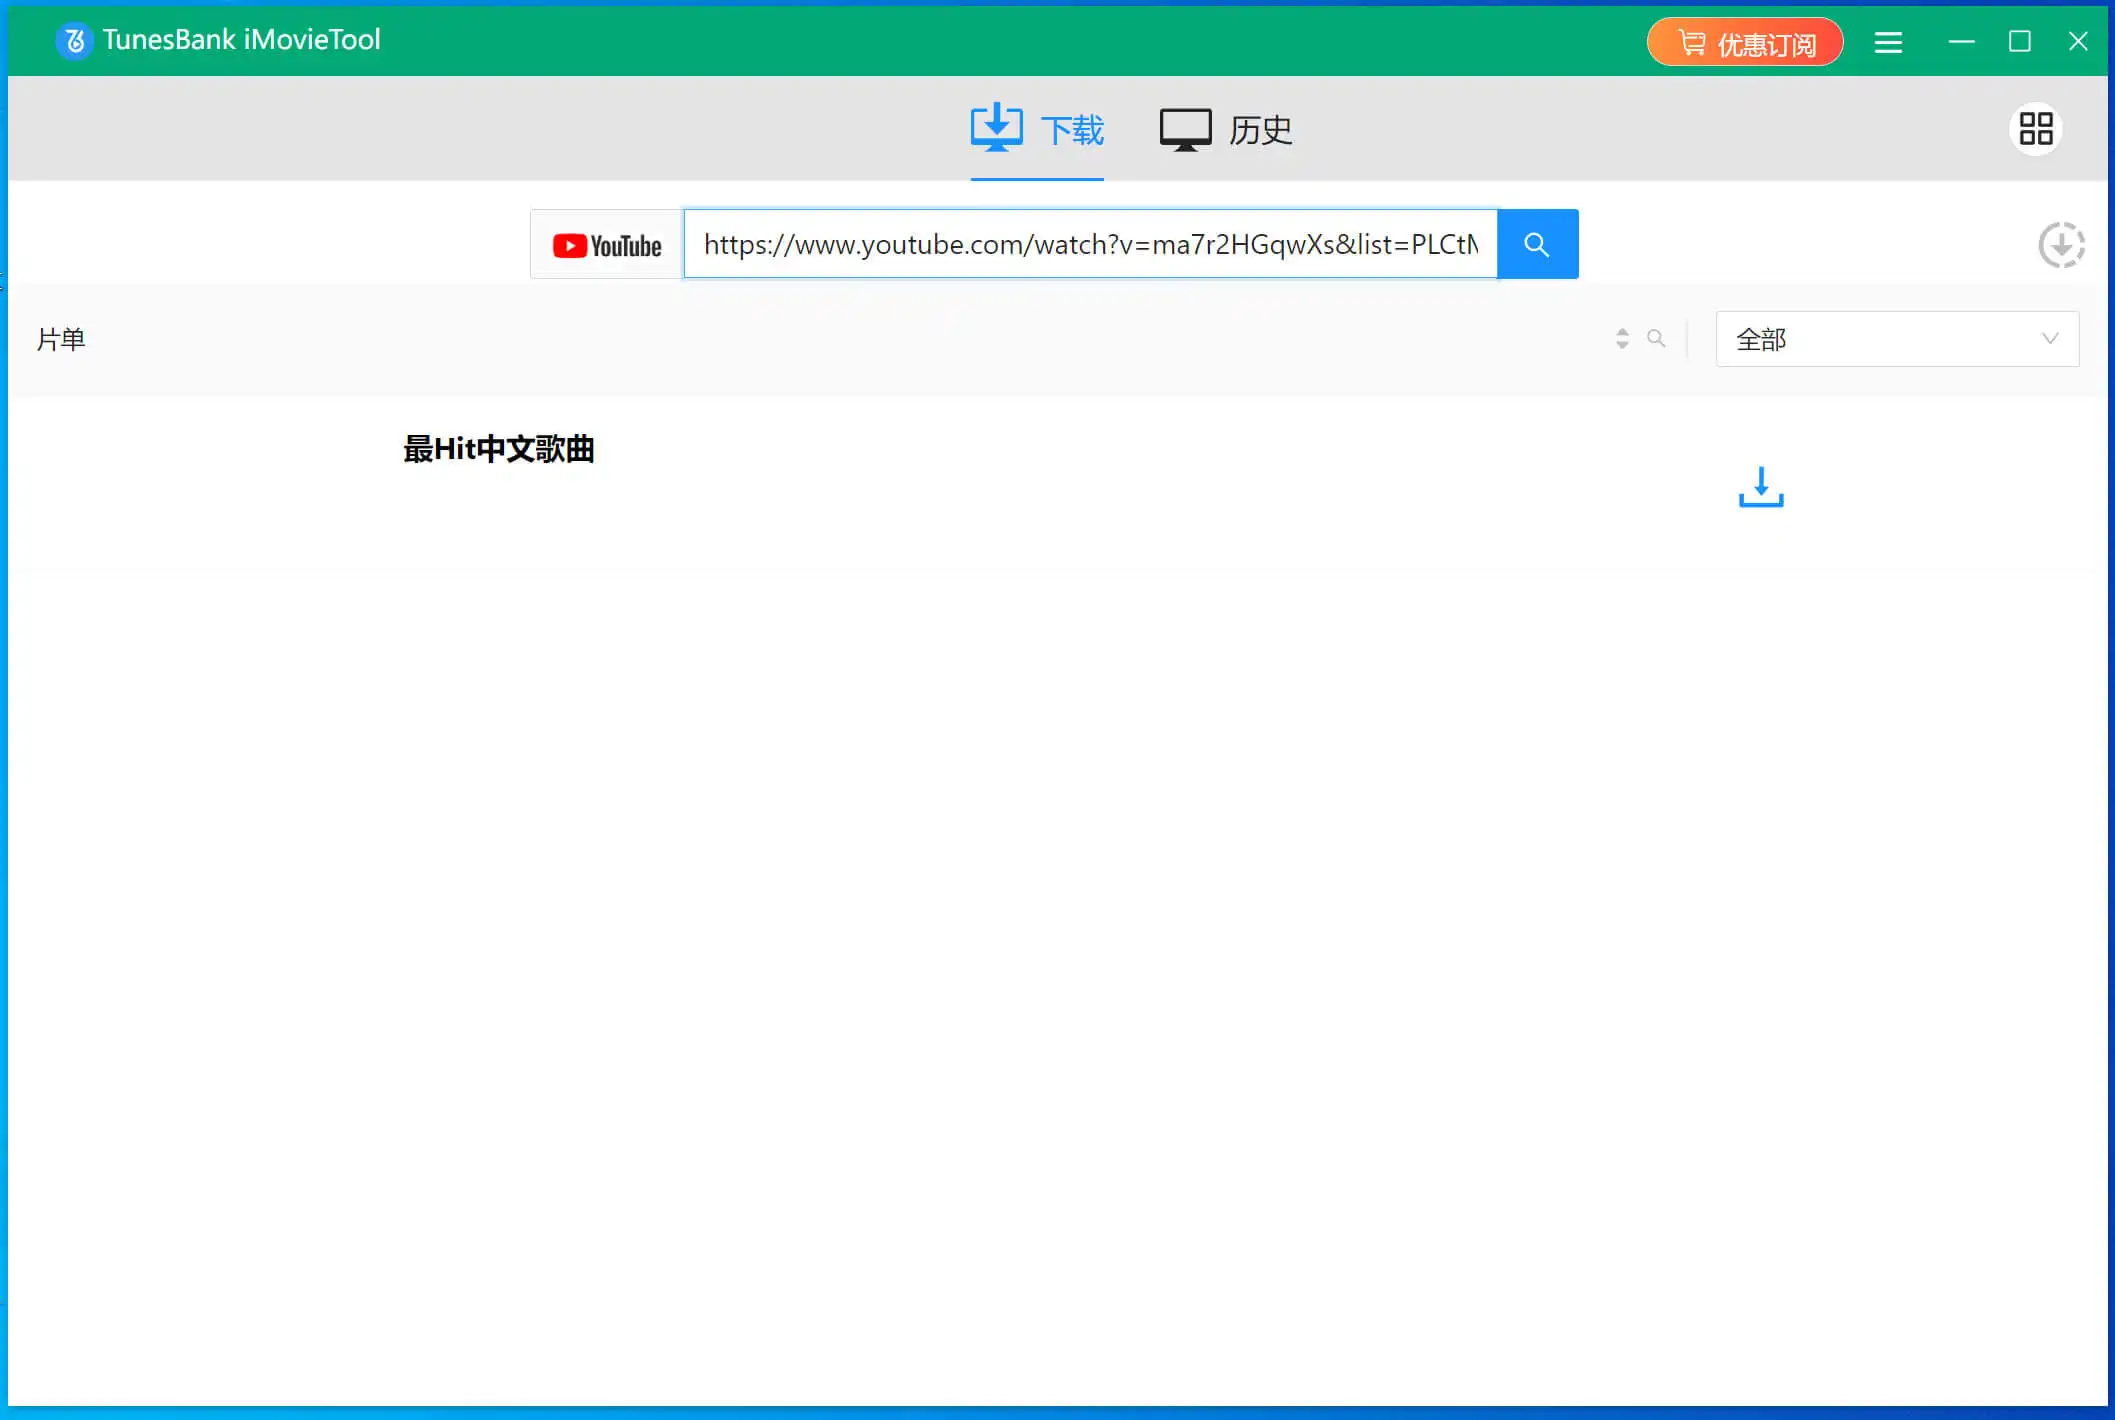This screenshot has height=1420, width=2115.
Task: Switch to the 历史 tab
Action: 1226,130
